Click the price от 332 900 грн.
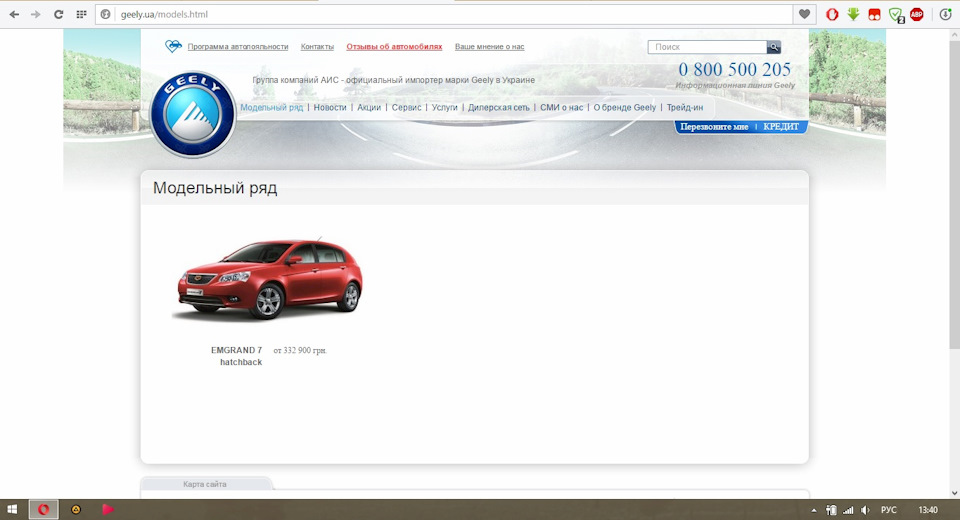The width and height of the screenshot is (960, 520). pyautogui.click(x=300, y=350)
